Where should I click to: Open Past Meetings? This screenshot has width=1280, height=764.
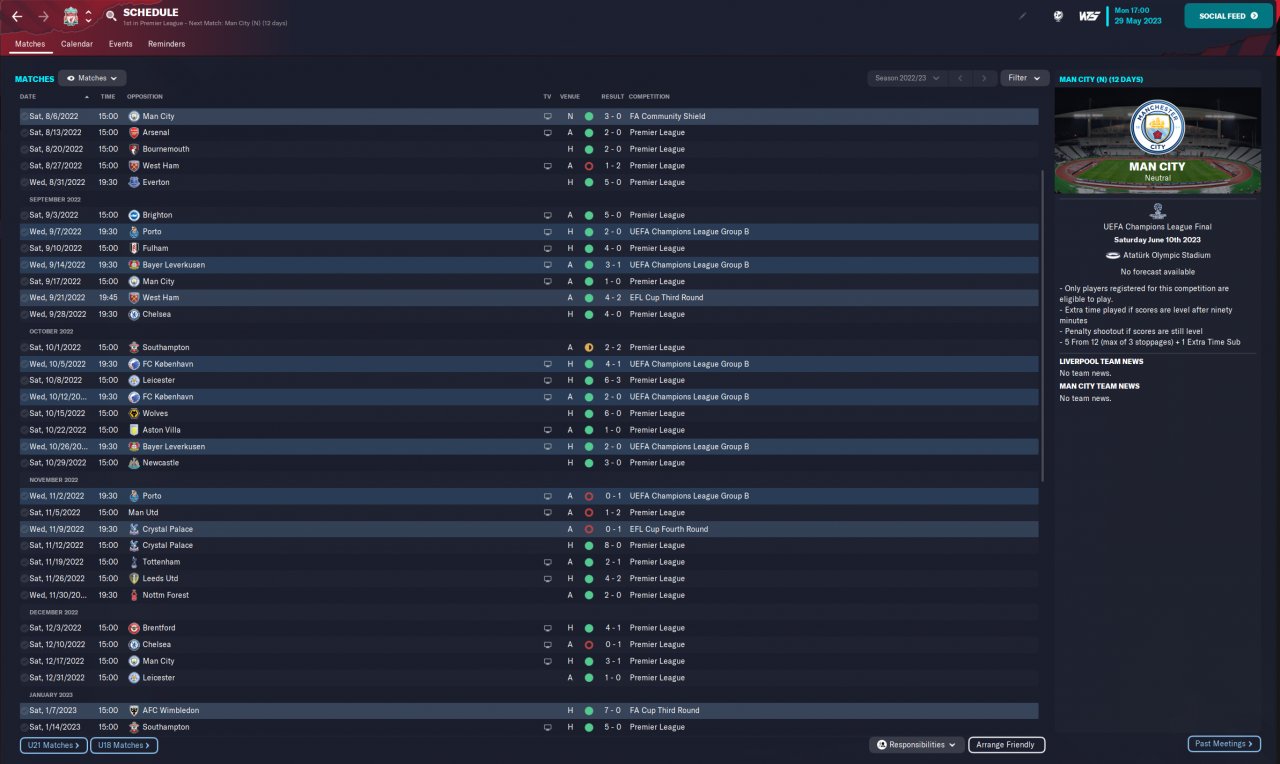point(1224,744)
